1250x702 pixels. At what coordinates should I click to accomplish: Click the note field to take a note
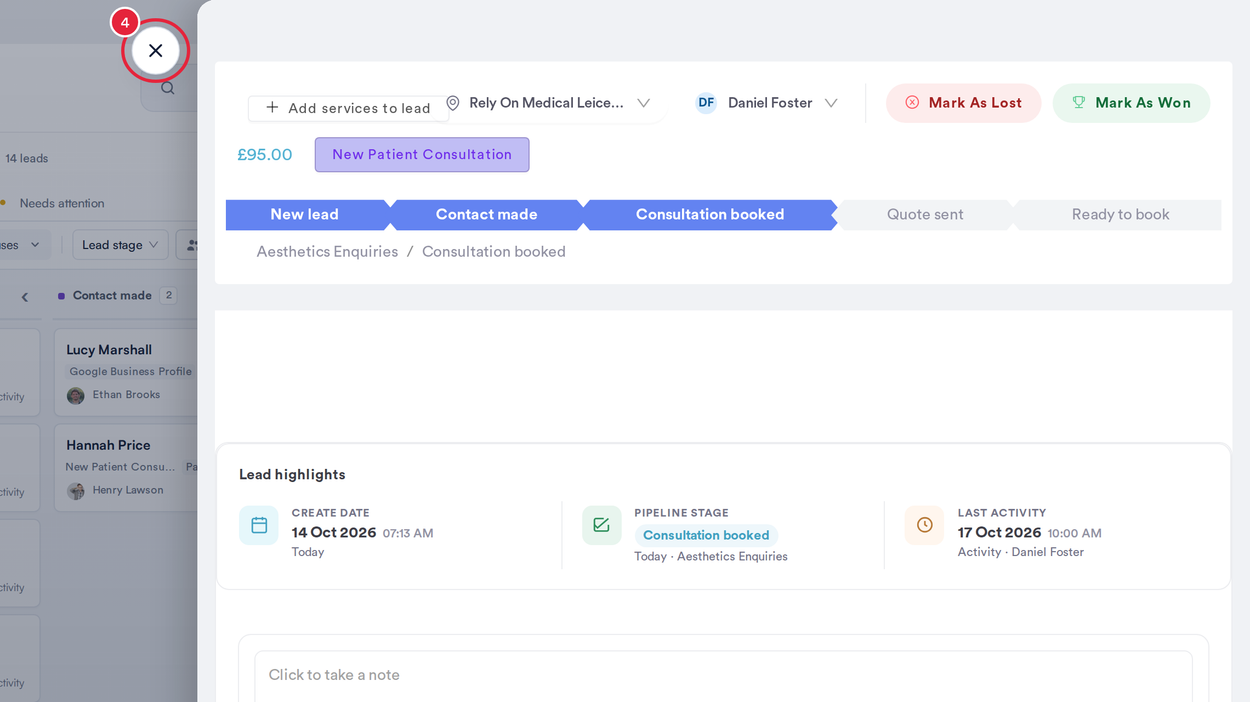[x=723, y=676]
